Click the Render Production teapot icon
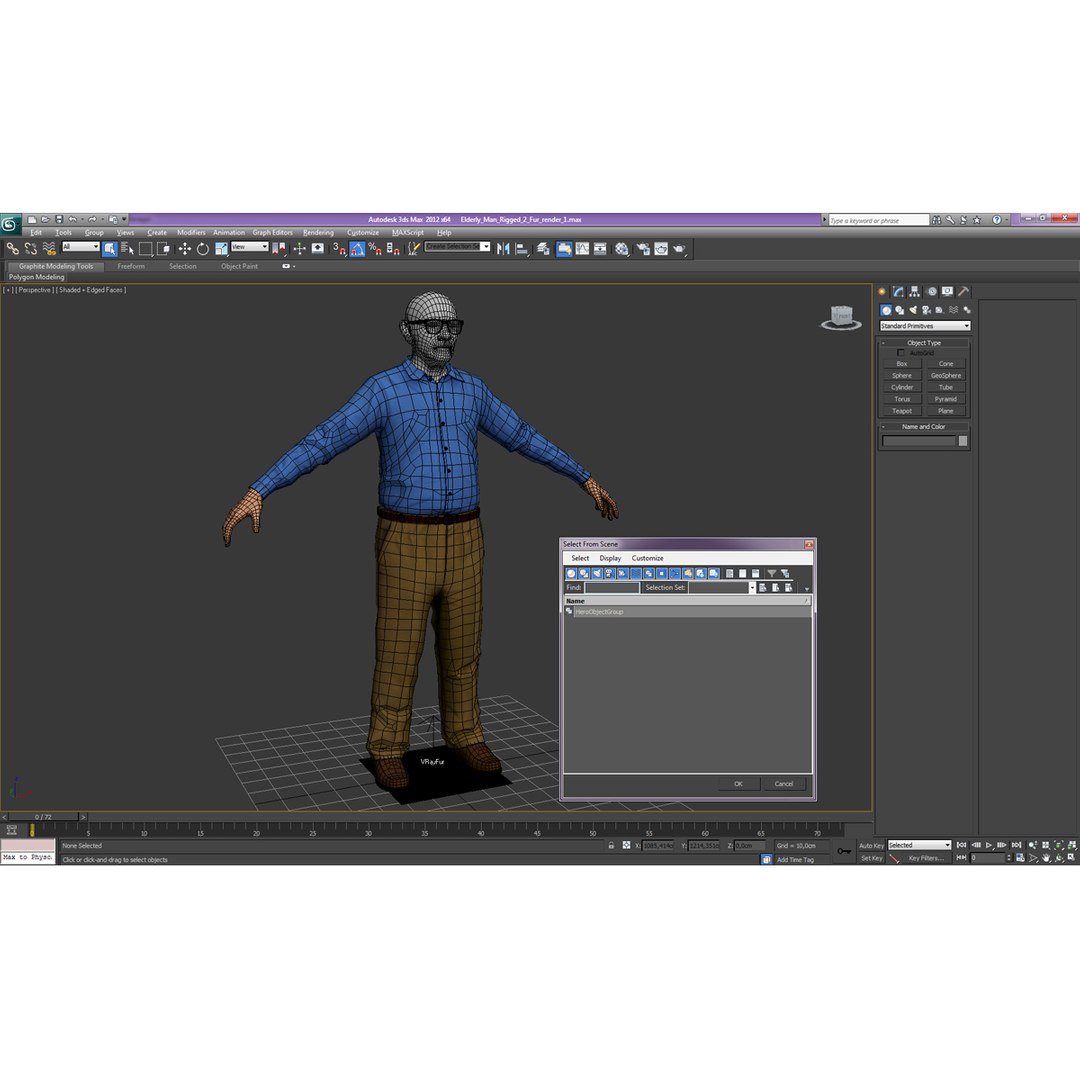This screenshot has height=1080, width=1080. 679,249
